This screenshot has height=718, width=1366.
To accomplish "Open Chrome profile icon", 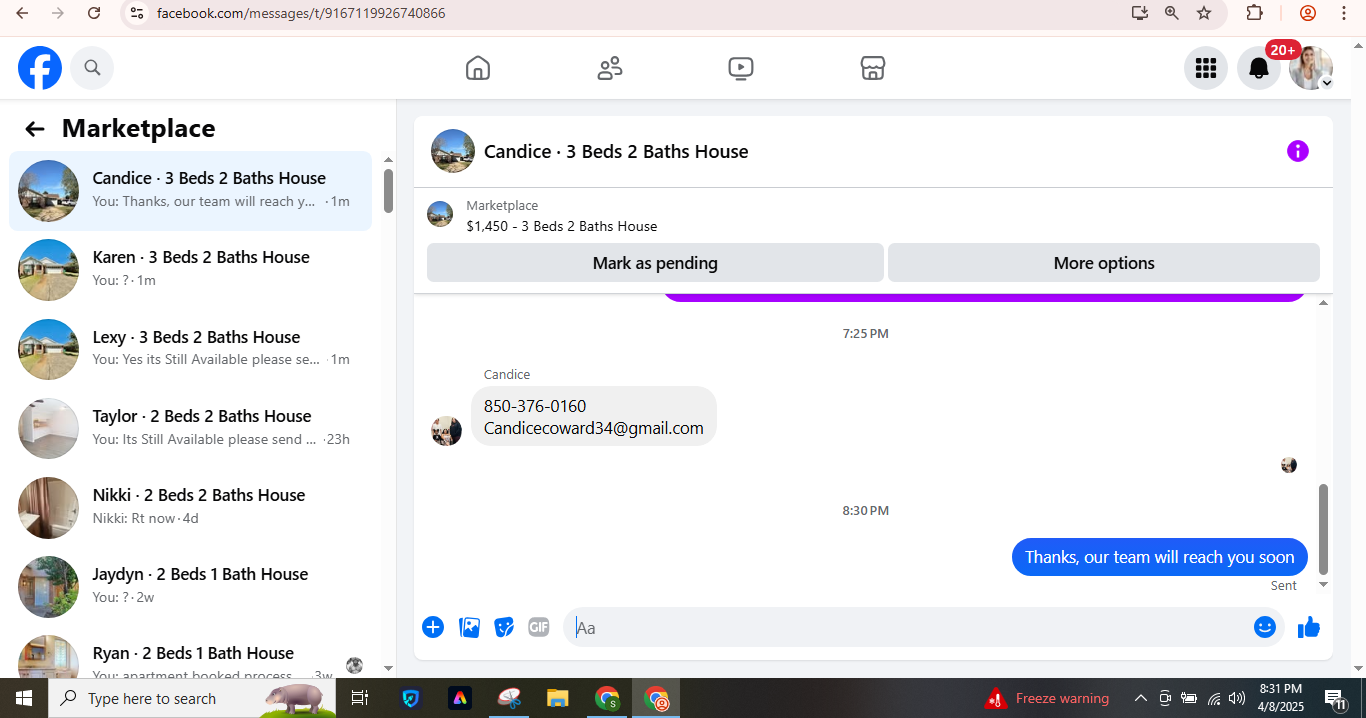I will coord(1308,13).
